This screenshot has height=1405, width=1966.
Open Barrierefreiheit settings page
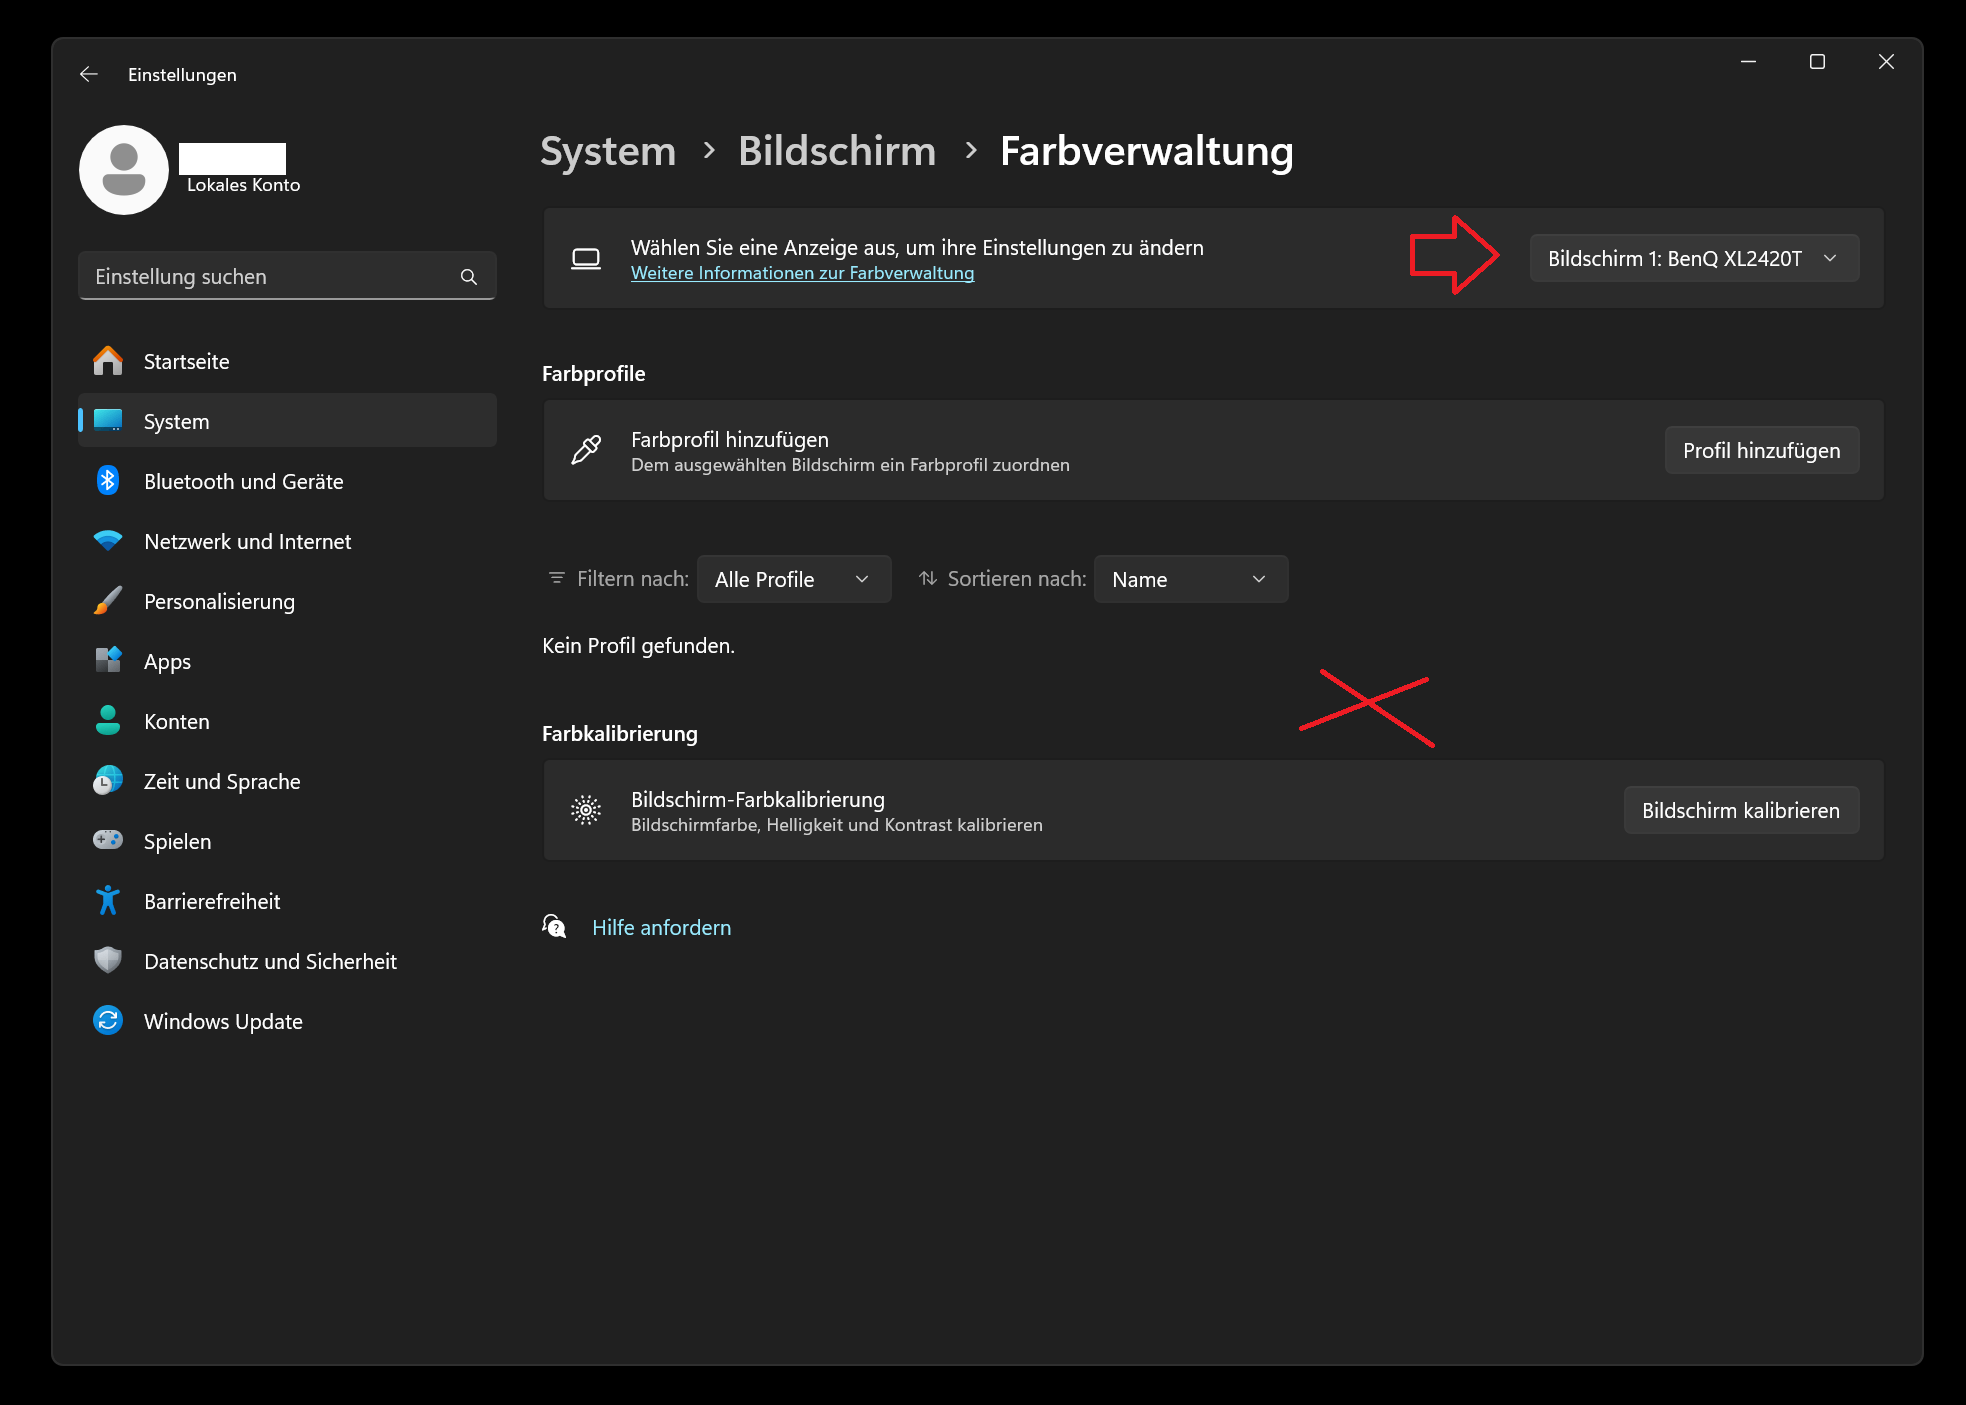coord(287,901)
